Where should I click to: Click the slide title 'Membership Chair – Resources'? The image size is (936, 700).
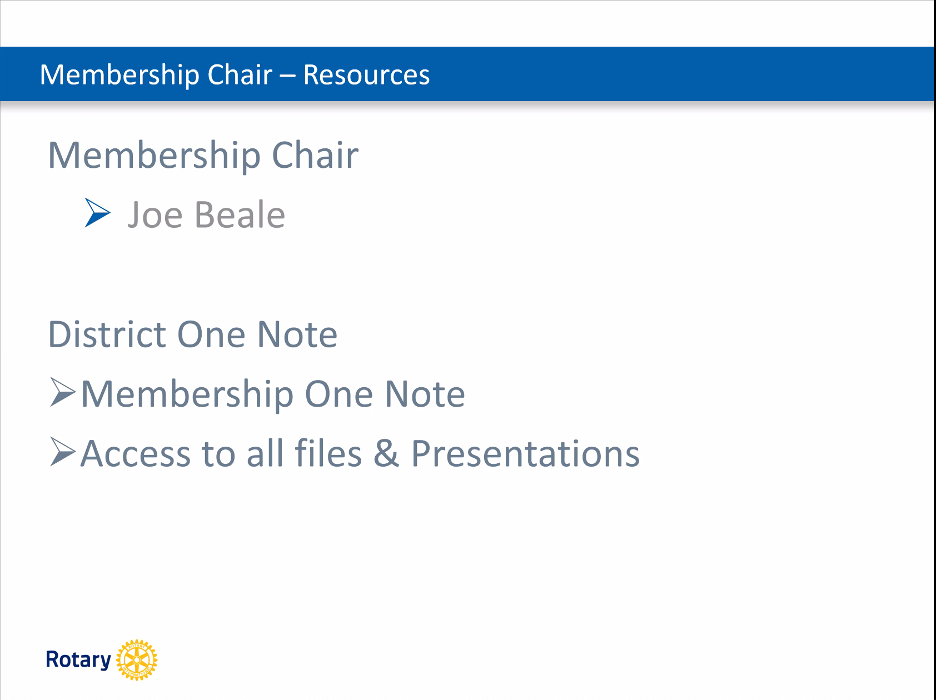click(235, 75)
